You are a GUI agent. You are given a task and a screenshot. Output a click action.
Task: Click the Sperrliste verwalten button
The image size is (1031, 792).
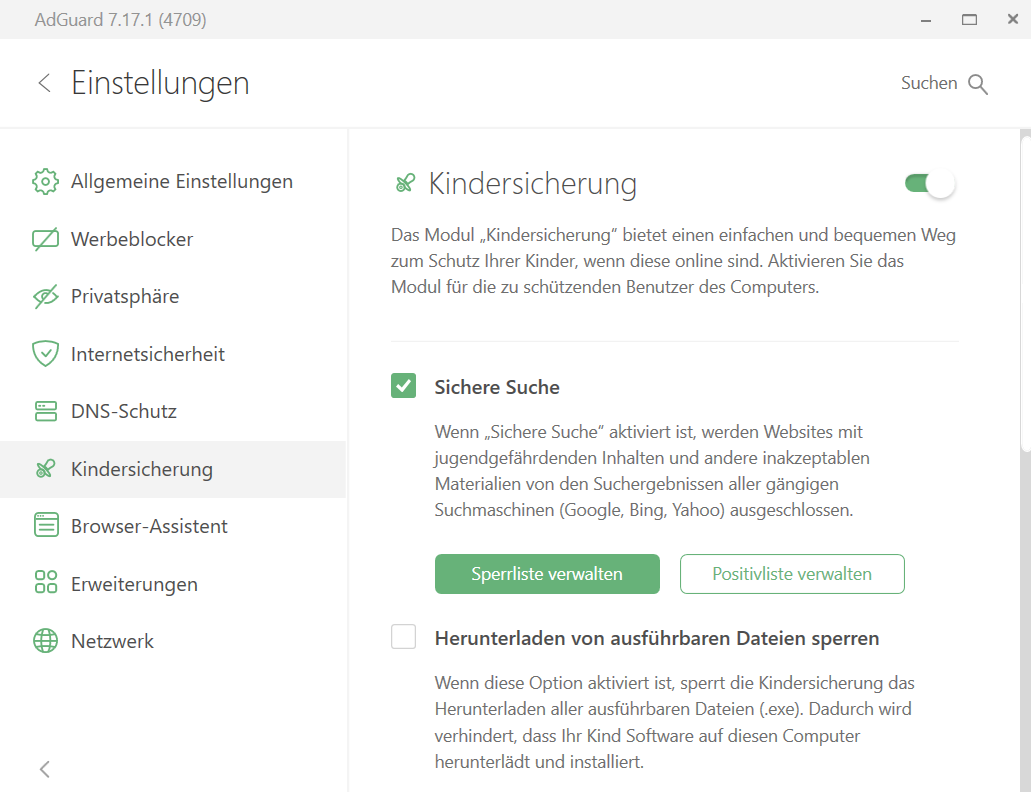(547, 574)
